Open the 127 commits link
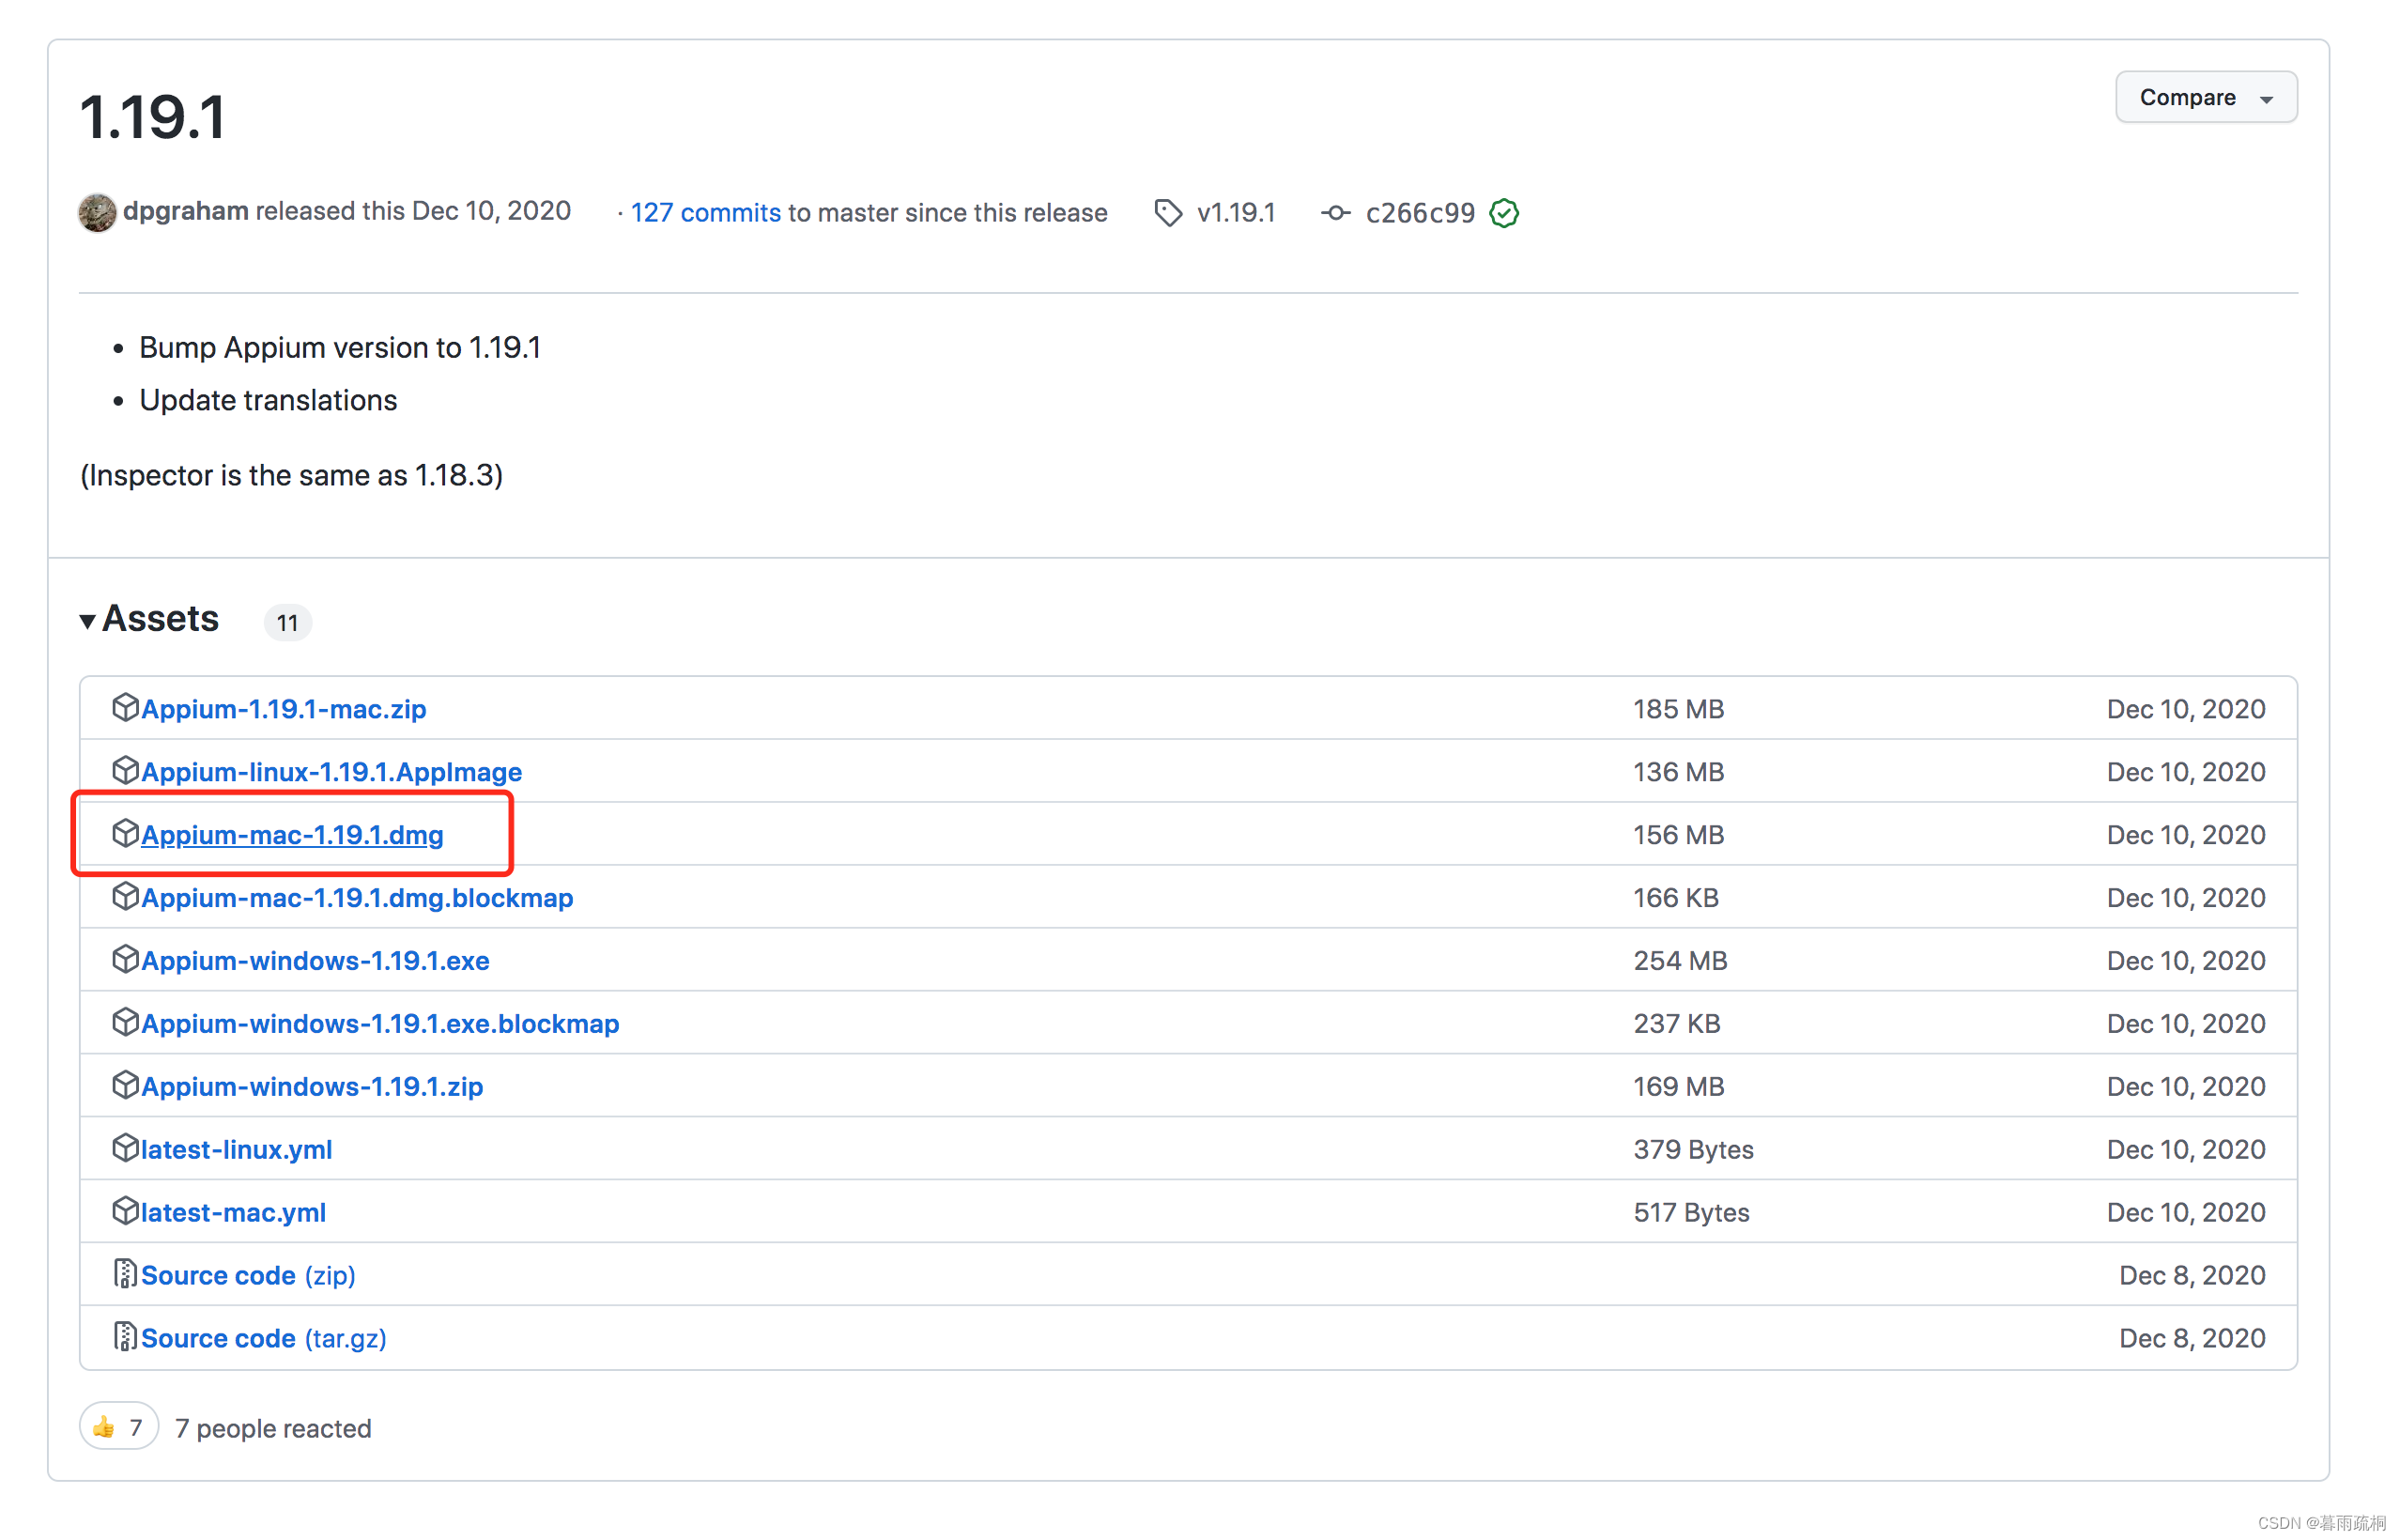This screenshot has width=2400, height=1540. point(706,212)
